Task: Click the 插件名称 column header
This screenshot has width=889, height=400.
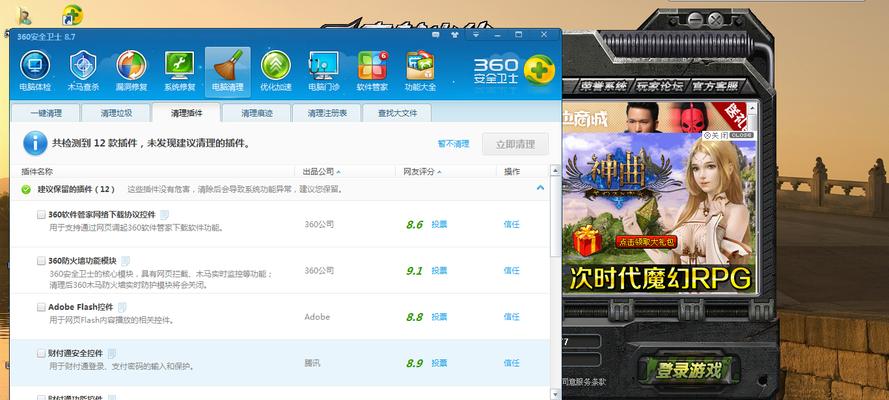Action: coord(37,172)
